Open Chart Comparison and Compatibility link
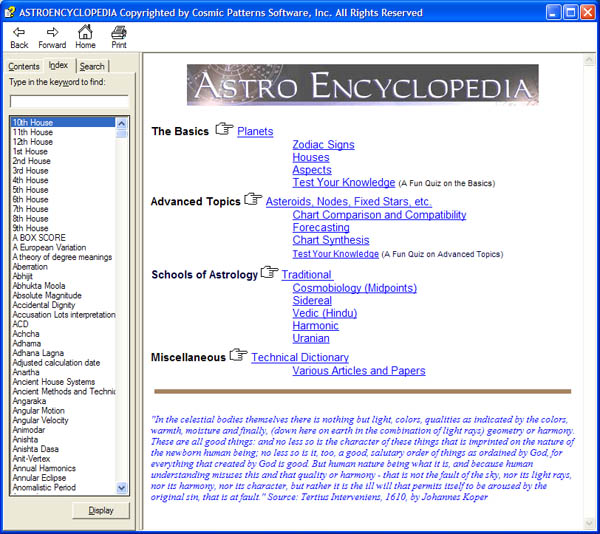The height and width of the screenshot is (534, 600). coord(379,215)
